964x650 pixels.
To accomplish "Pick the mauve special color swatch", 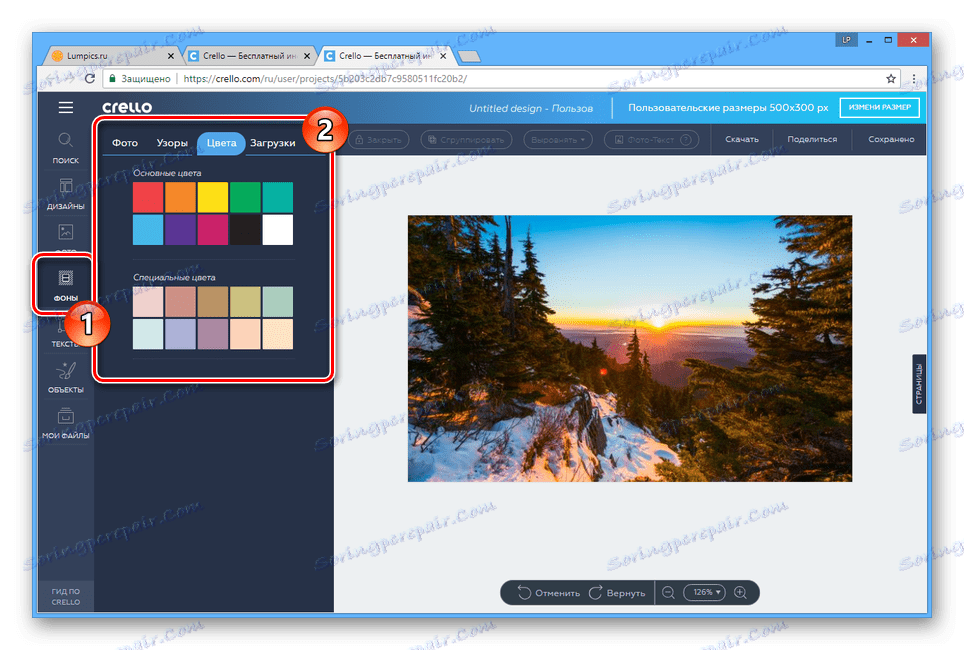I will click(x=213, y=334).
